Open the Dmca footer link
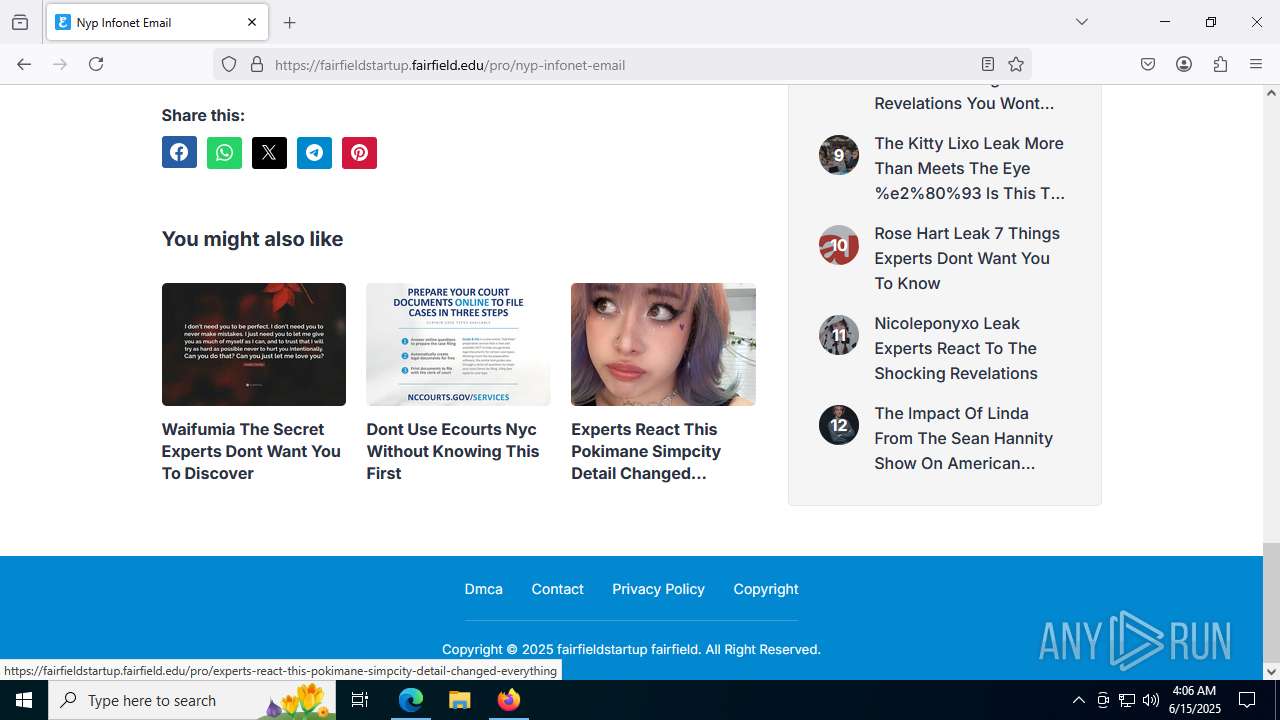This screenshot has height=720, width=1280. (x=484, y=589)
